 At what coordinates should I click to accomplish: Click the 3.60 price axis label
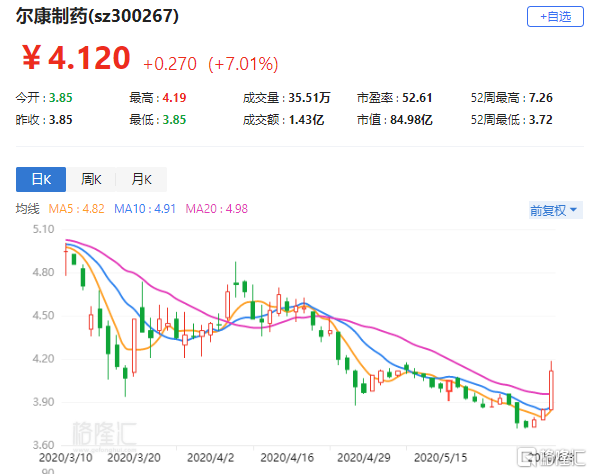(43, 445)
